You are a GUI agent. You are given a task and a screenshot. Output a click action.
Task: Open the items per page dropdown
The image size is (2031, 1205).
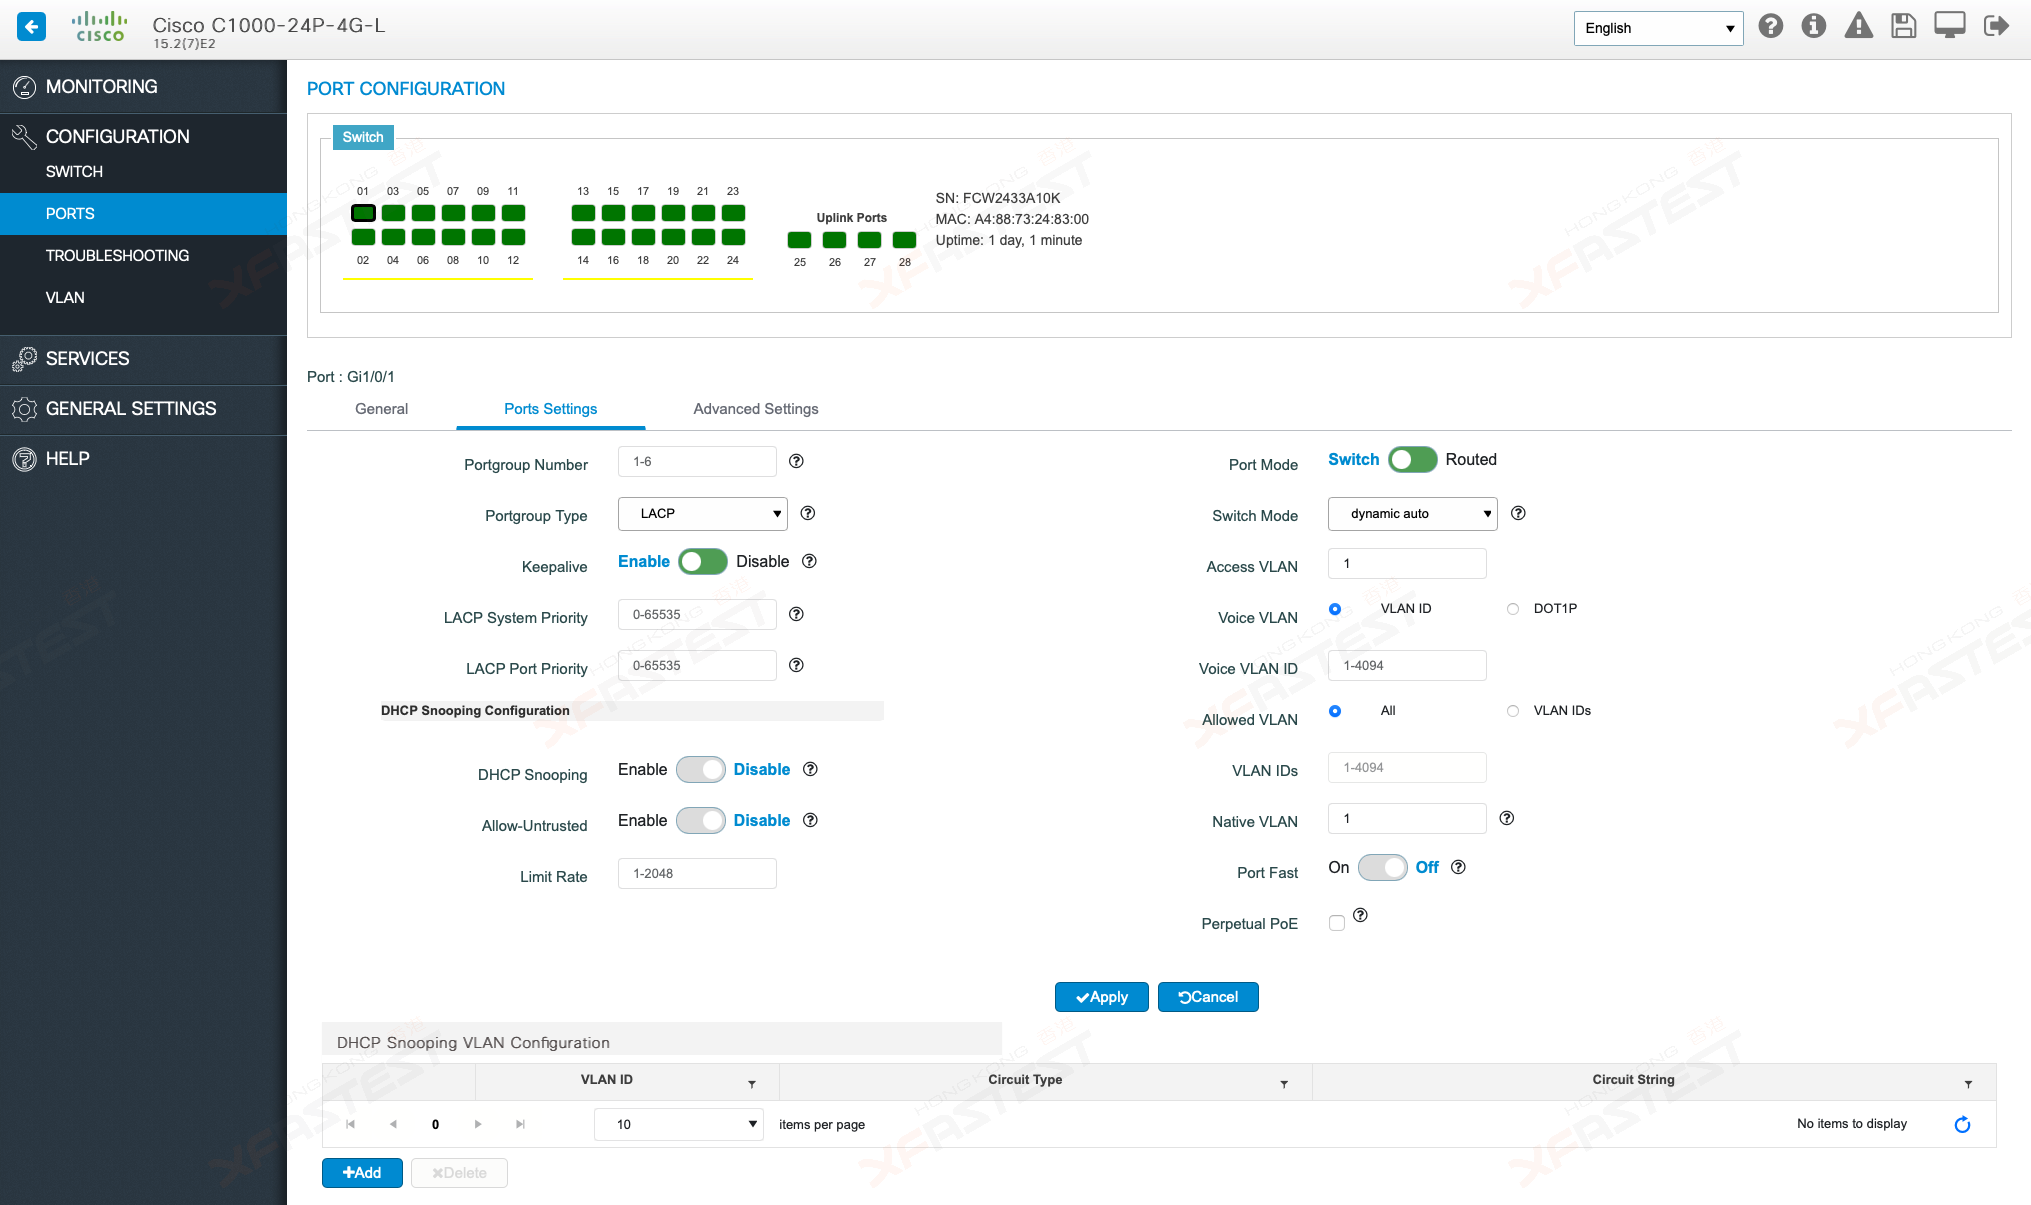point(678,1124)
